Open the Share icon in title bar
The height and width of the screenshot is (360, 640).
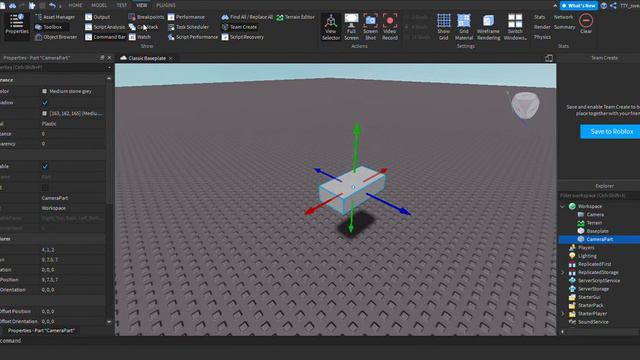click(613, 5)
